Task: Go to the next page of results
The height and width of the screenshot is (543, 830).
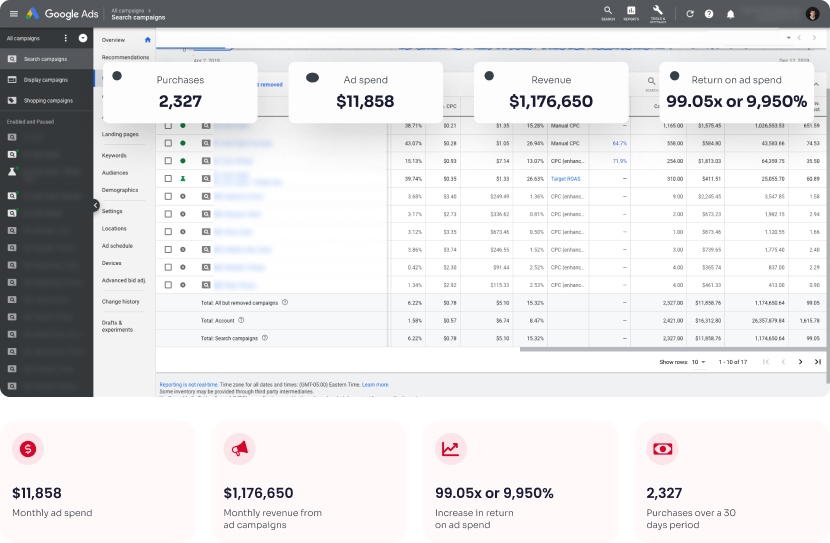Action: [800, 362]
